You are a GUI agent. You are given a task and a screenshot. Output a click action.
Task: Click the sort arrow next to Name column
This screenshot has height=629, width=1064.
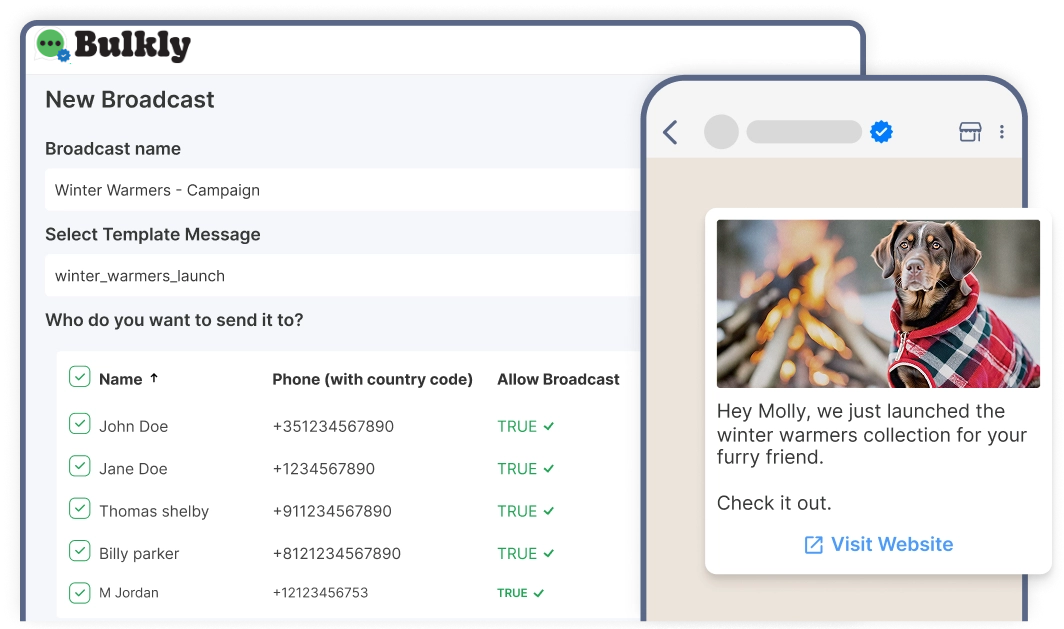coord(154,378)
